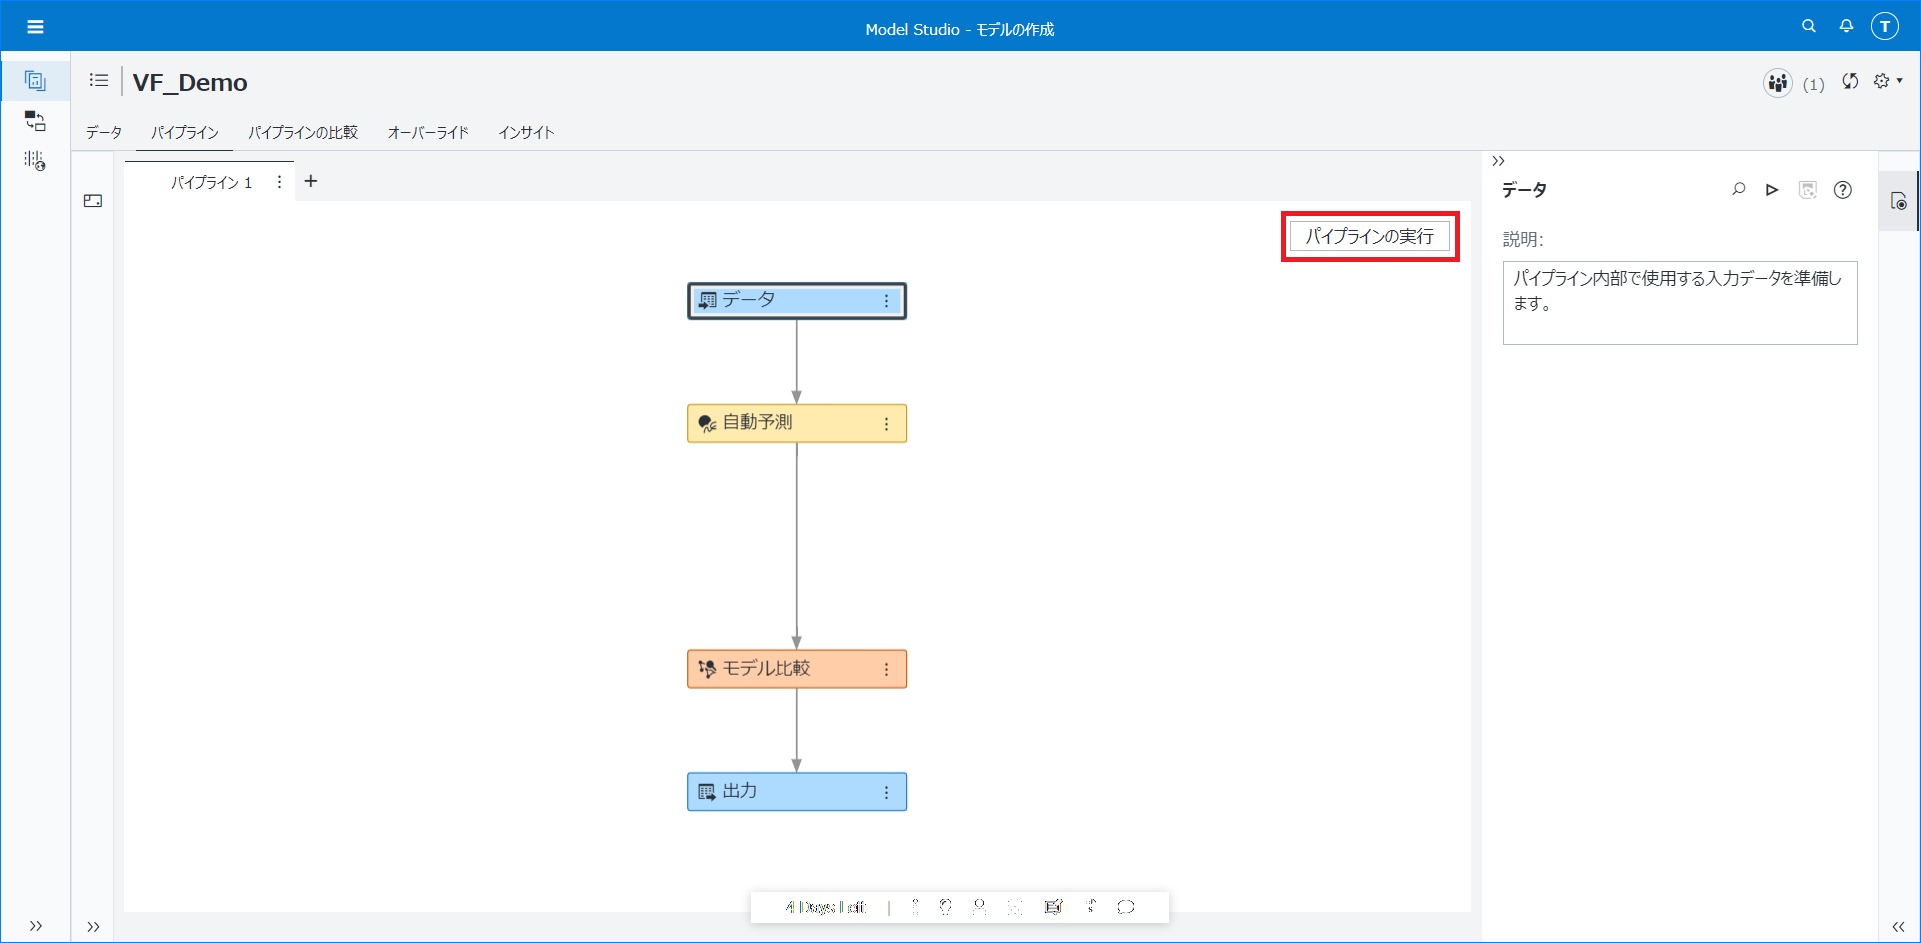Open the モデル比較 node options menu
The width and height of the screenshot is (1921, 943).
[886, 670]
